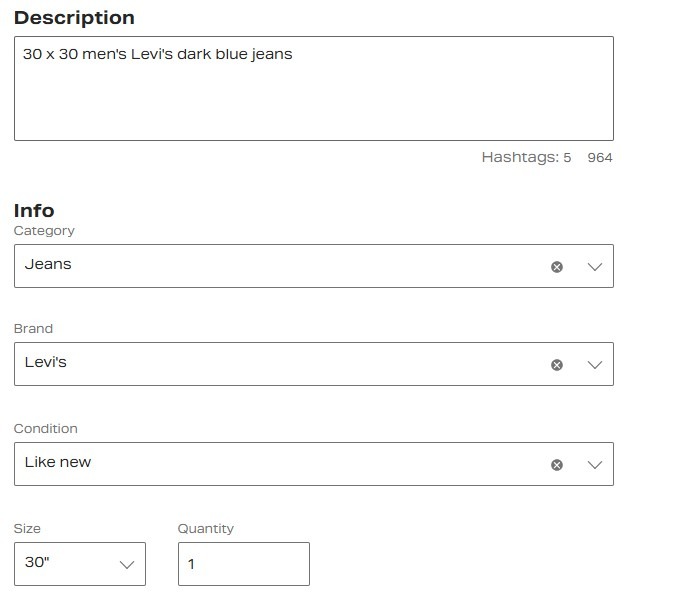
Task: Click the Size field label
Action: (x=27, y=529)
